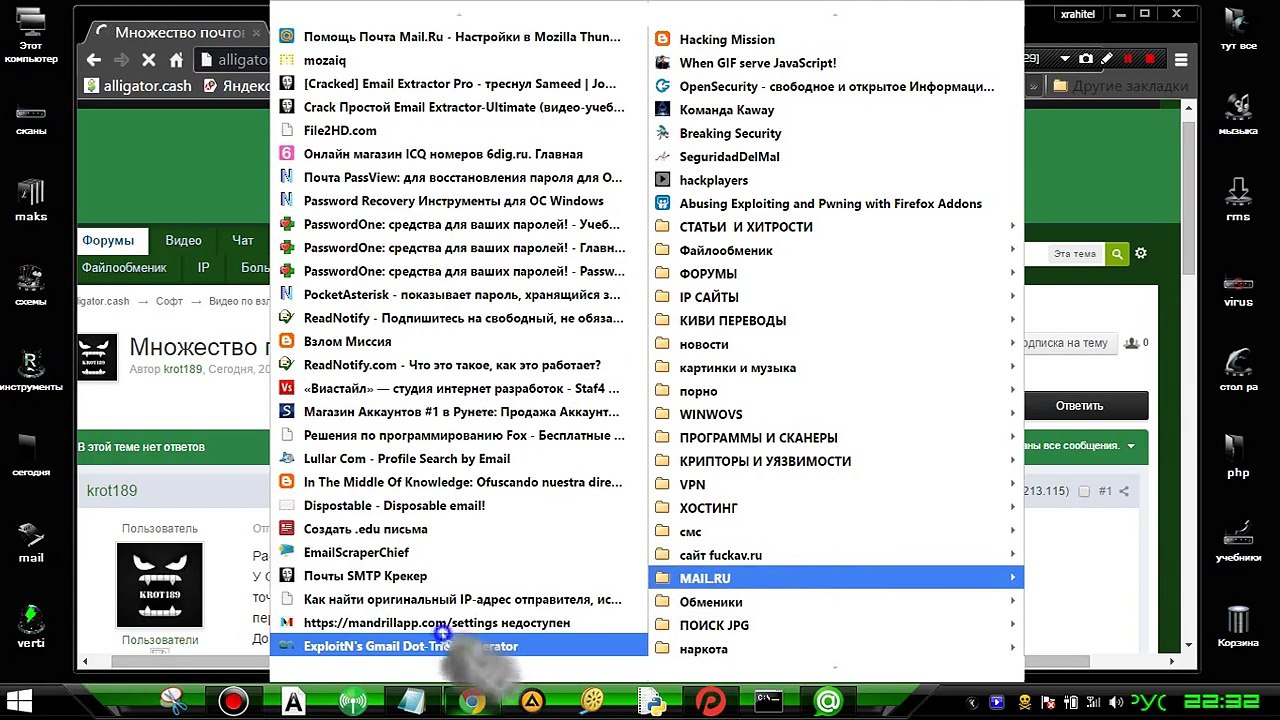Open the AIMP player on the taskbar
Viewport: 1280px width, 720px height.
[532, 701]
